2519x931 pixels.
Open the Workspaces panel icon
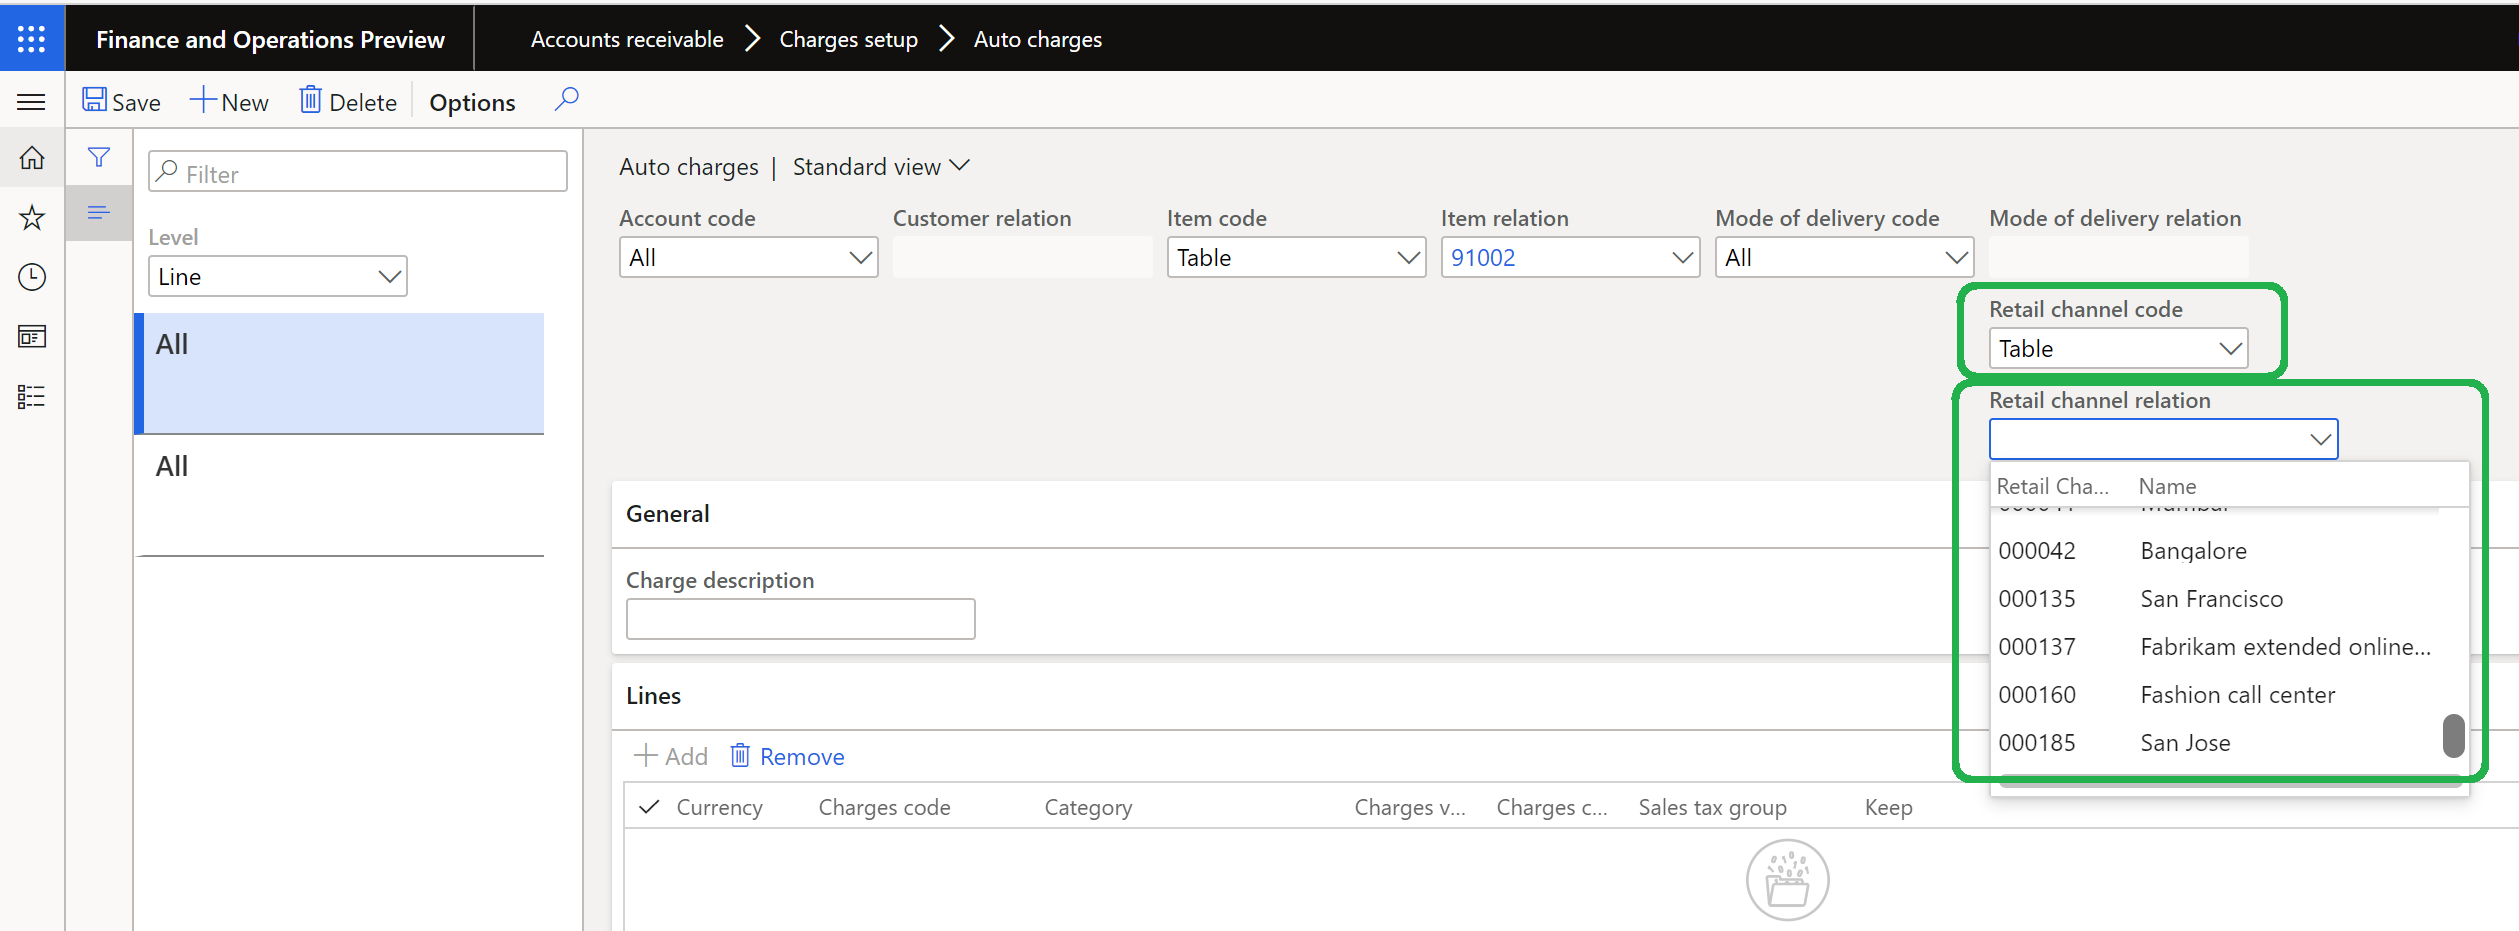click(31, 337)
